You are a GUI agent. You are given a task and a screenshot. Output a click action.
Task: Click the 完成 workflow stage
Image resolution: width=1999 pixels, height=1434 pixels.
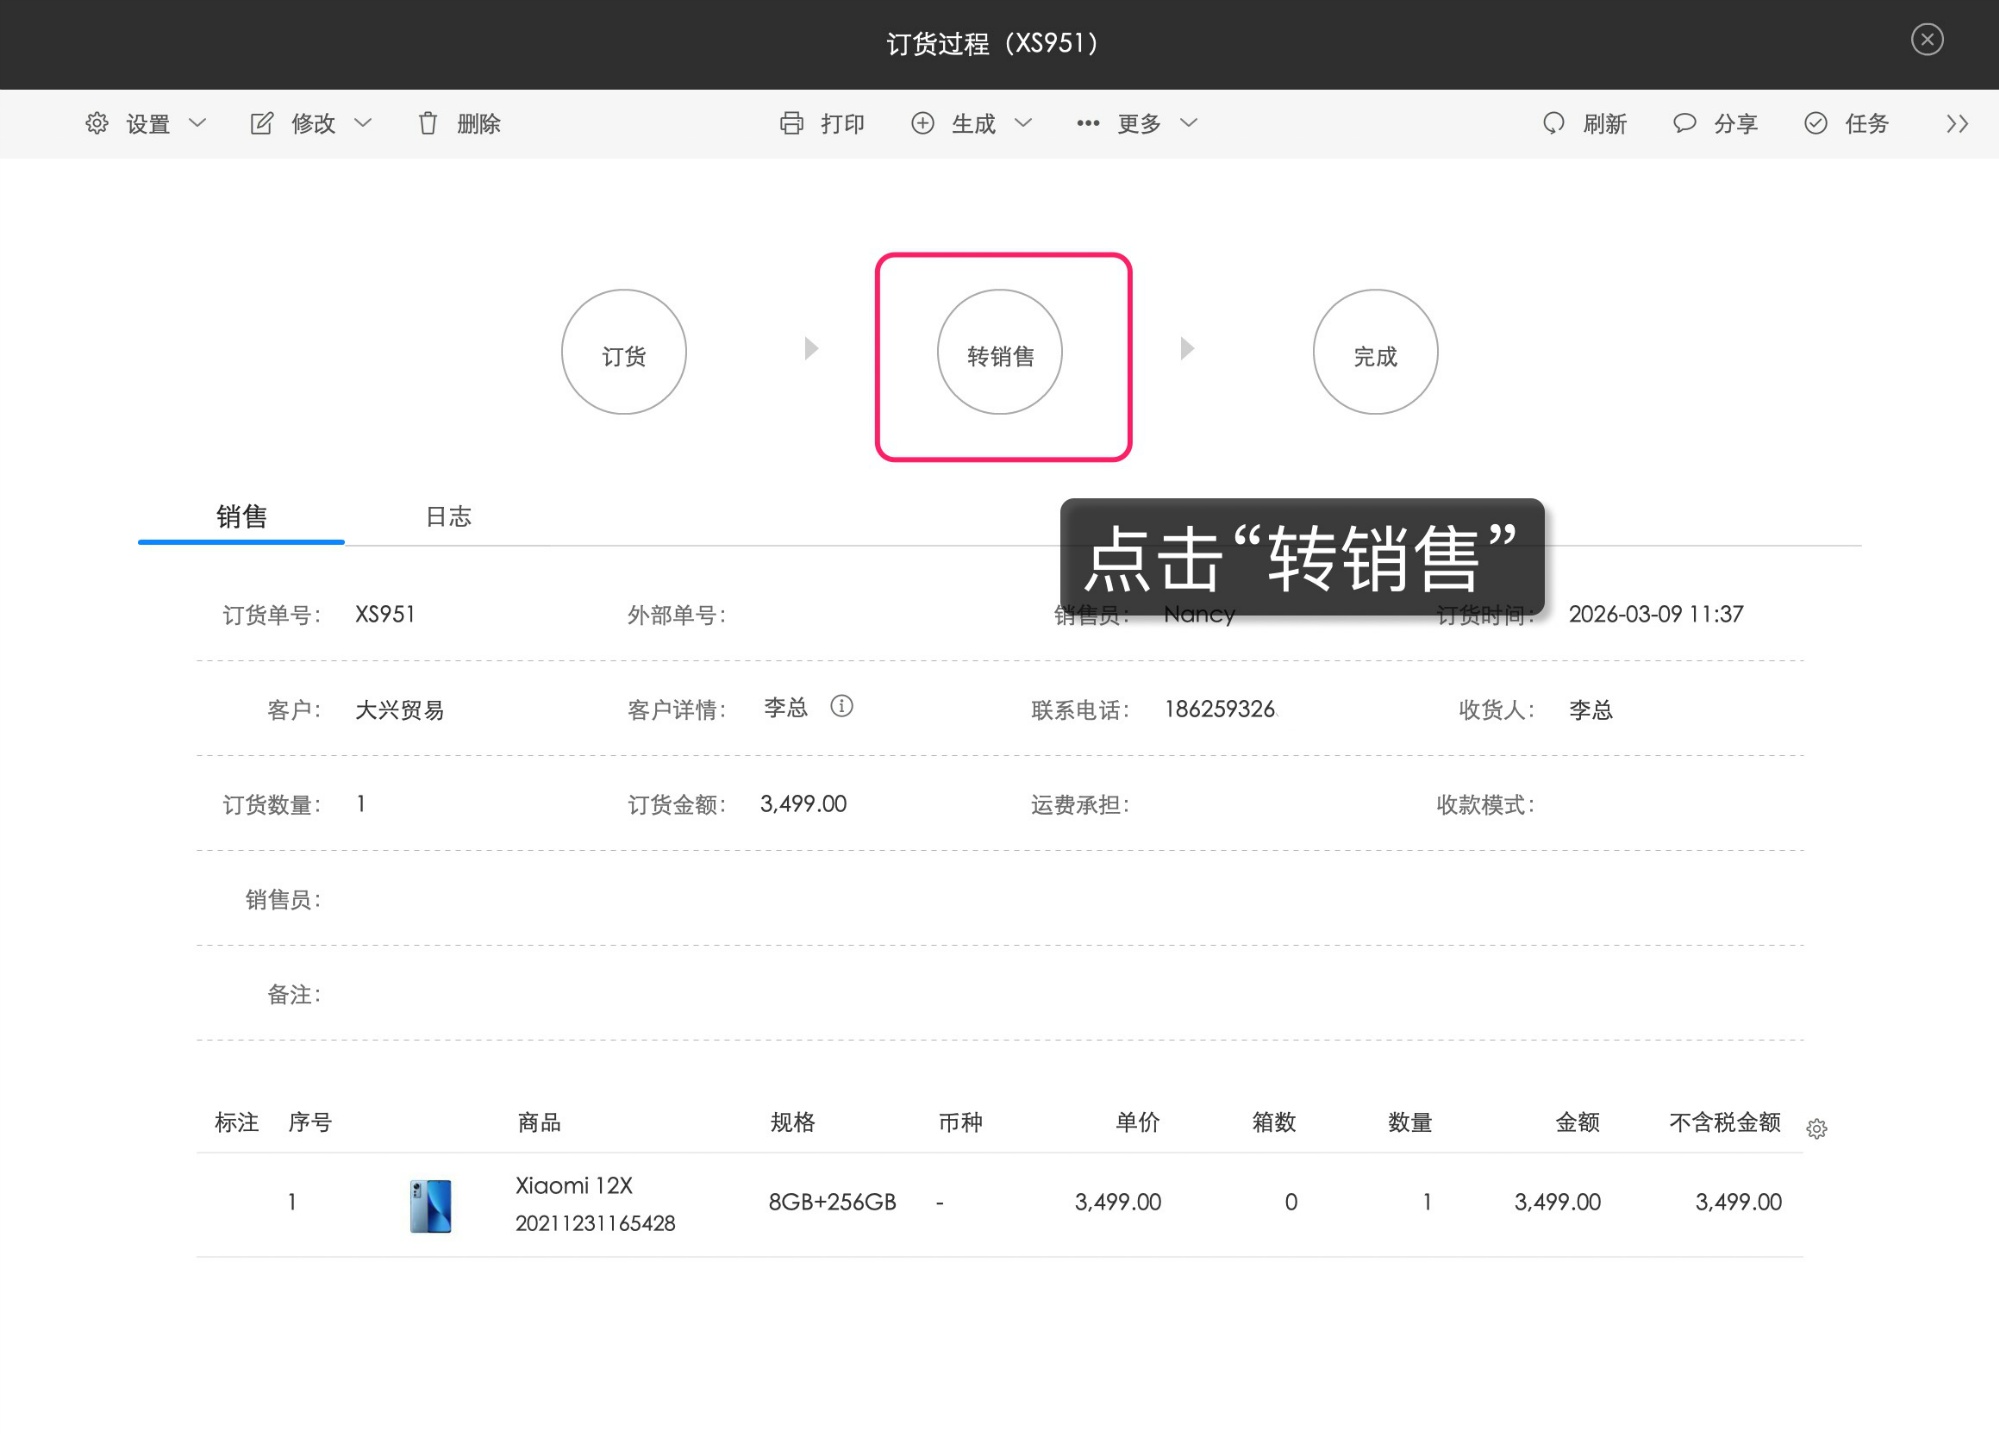1374,352
